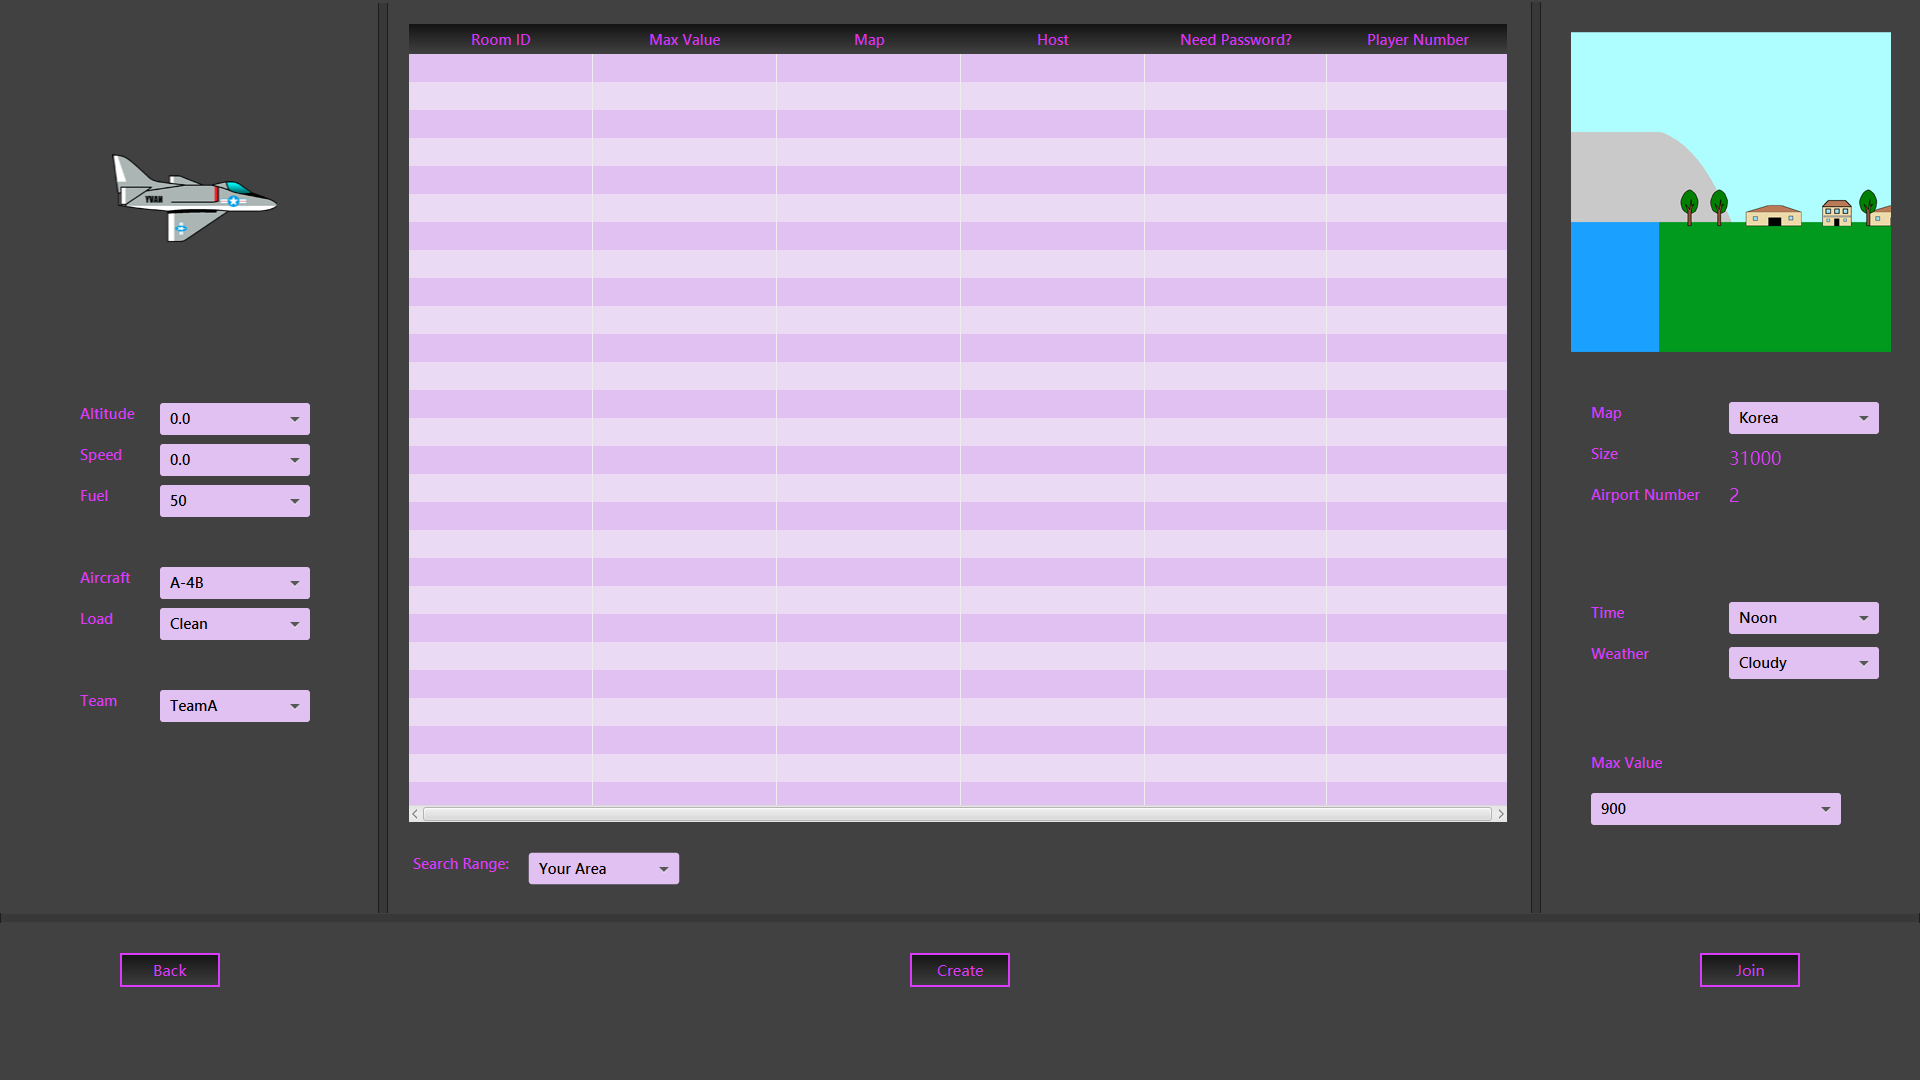This screenshot has height=1080, width=1920.
Task: Choose a plane from Aircraft dropdown
Action: [234, 583]
